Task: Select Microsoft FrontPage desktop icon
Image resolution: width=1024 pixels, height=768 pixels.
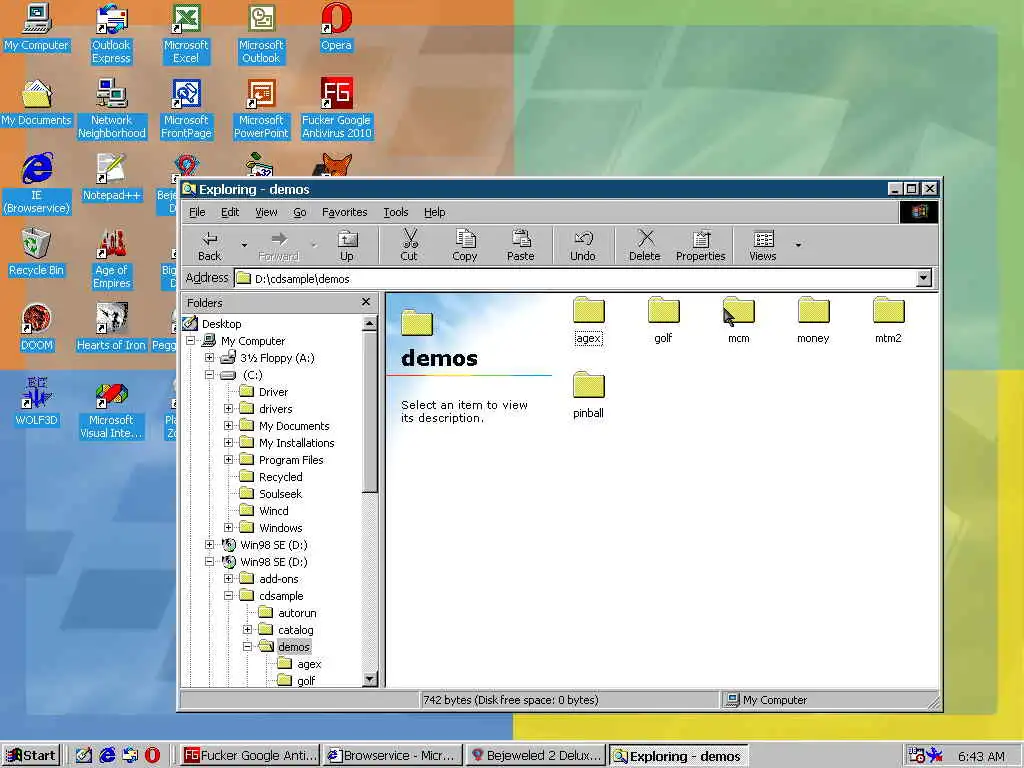Action: point(186,109)
